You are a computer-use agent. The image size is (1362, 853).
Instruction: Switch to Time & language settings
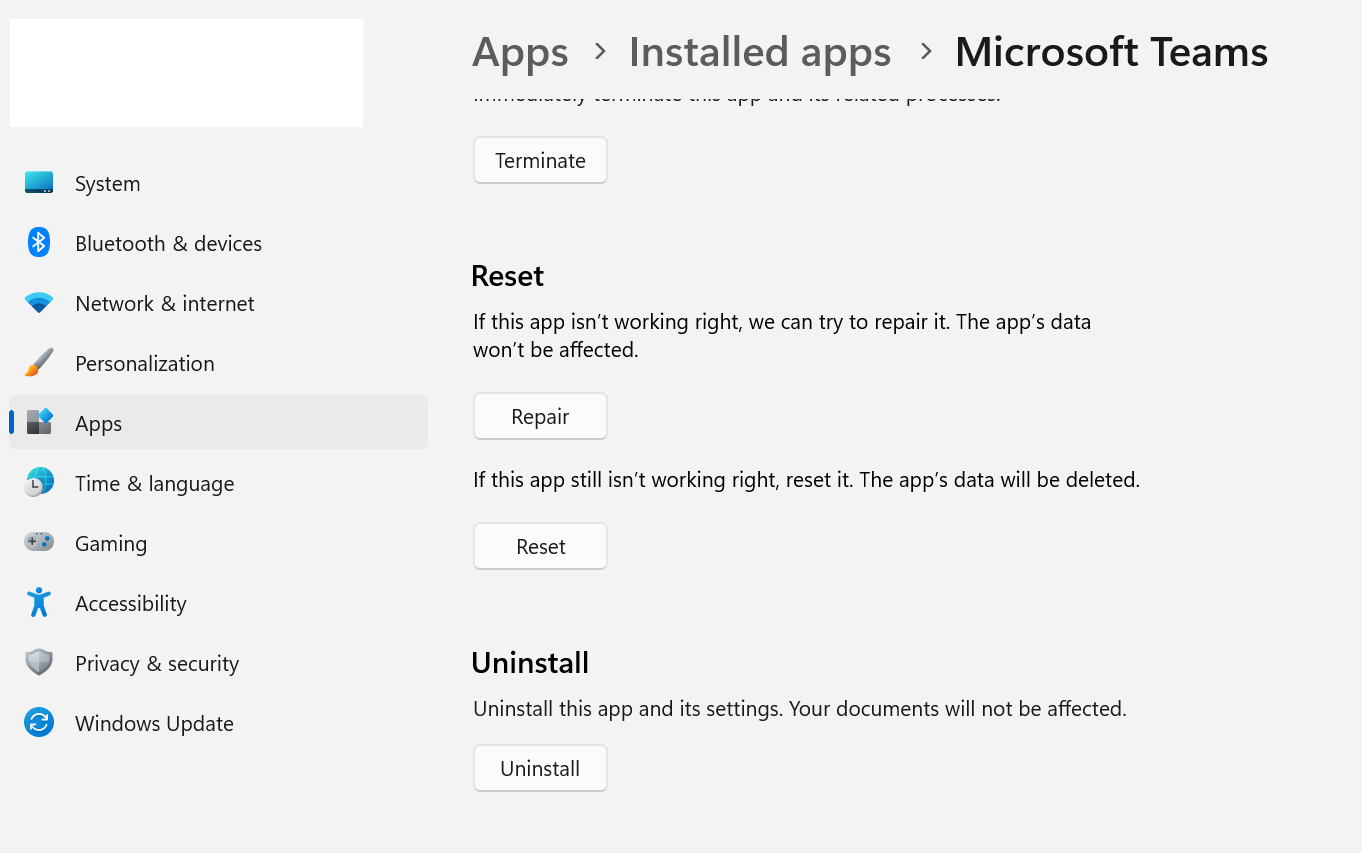click(218, 483)
